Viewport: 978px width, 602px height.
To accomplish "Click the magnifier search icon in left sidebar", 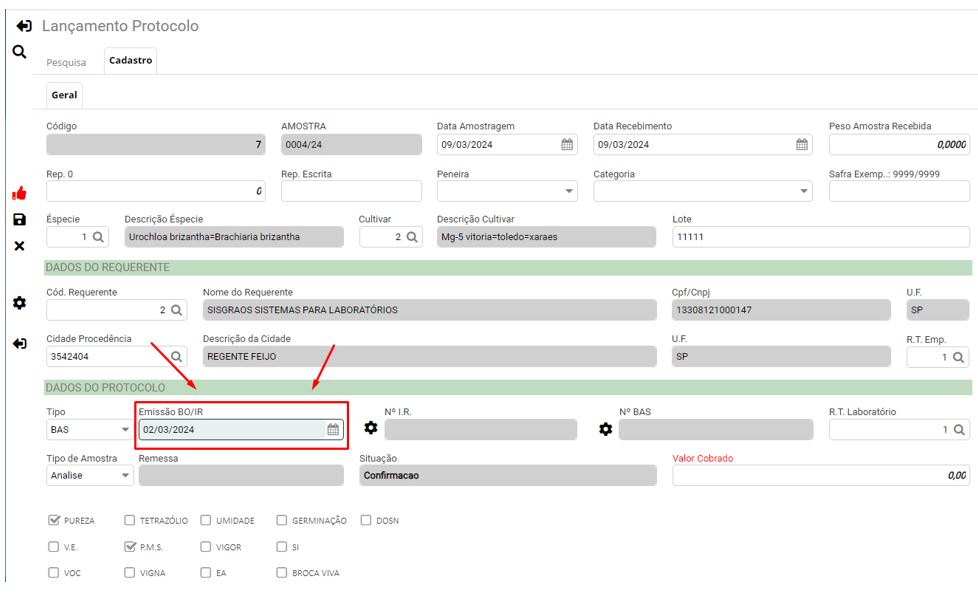I will pos(19,52).
